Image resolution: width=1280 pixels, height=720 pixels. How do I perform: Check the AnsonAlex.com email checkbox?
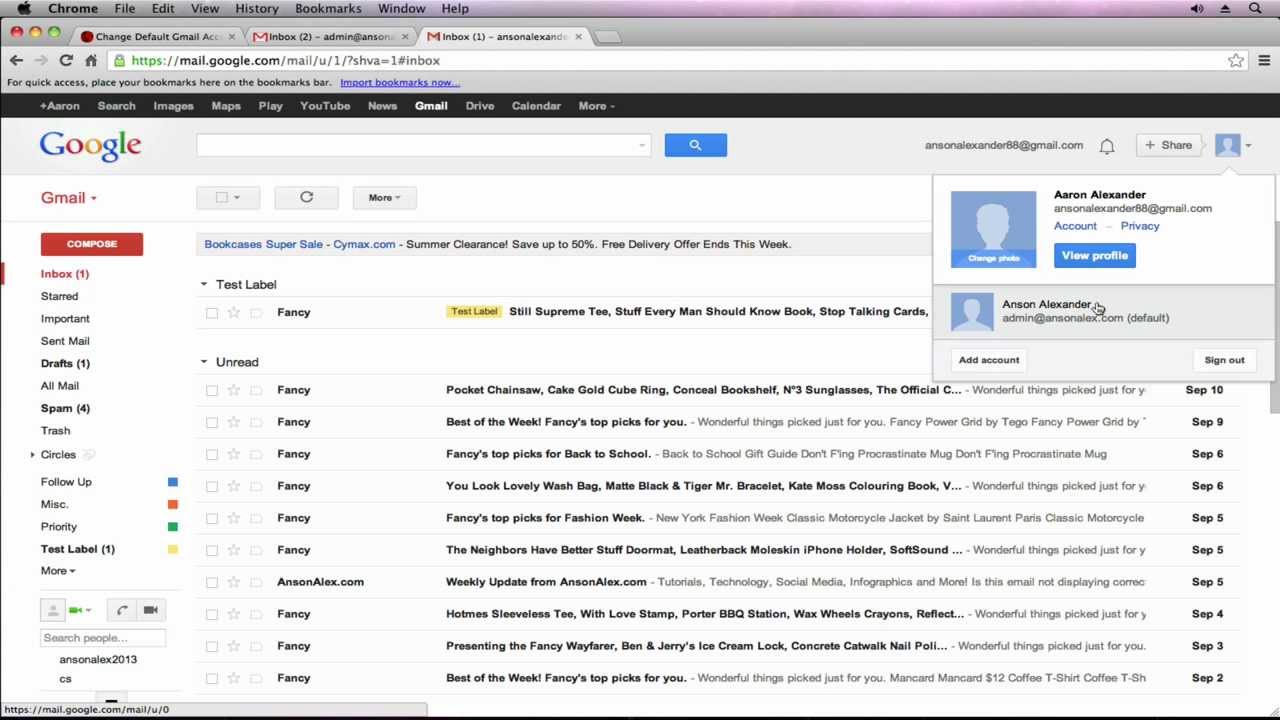click(x=212, y=582)
